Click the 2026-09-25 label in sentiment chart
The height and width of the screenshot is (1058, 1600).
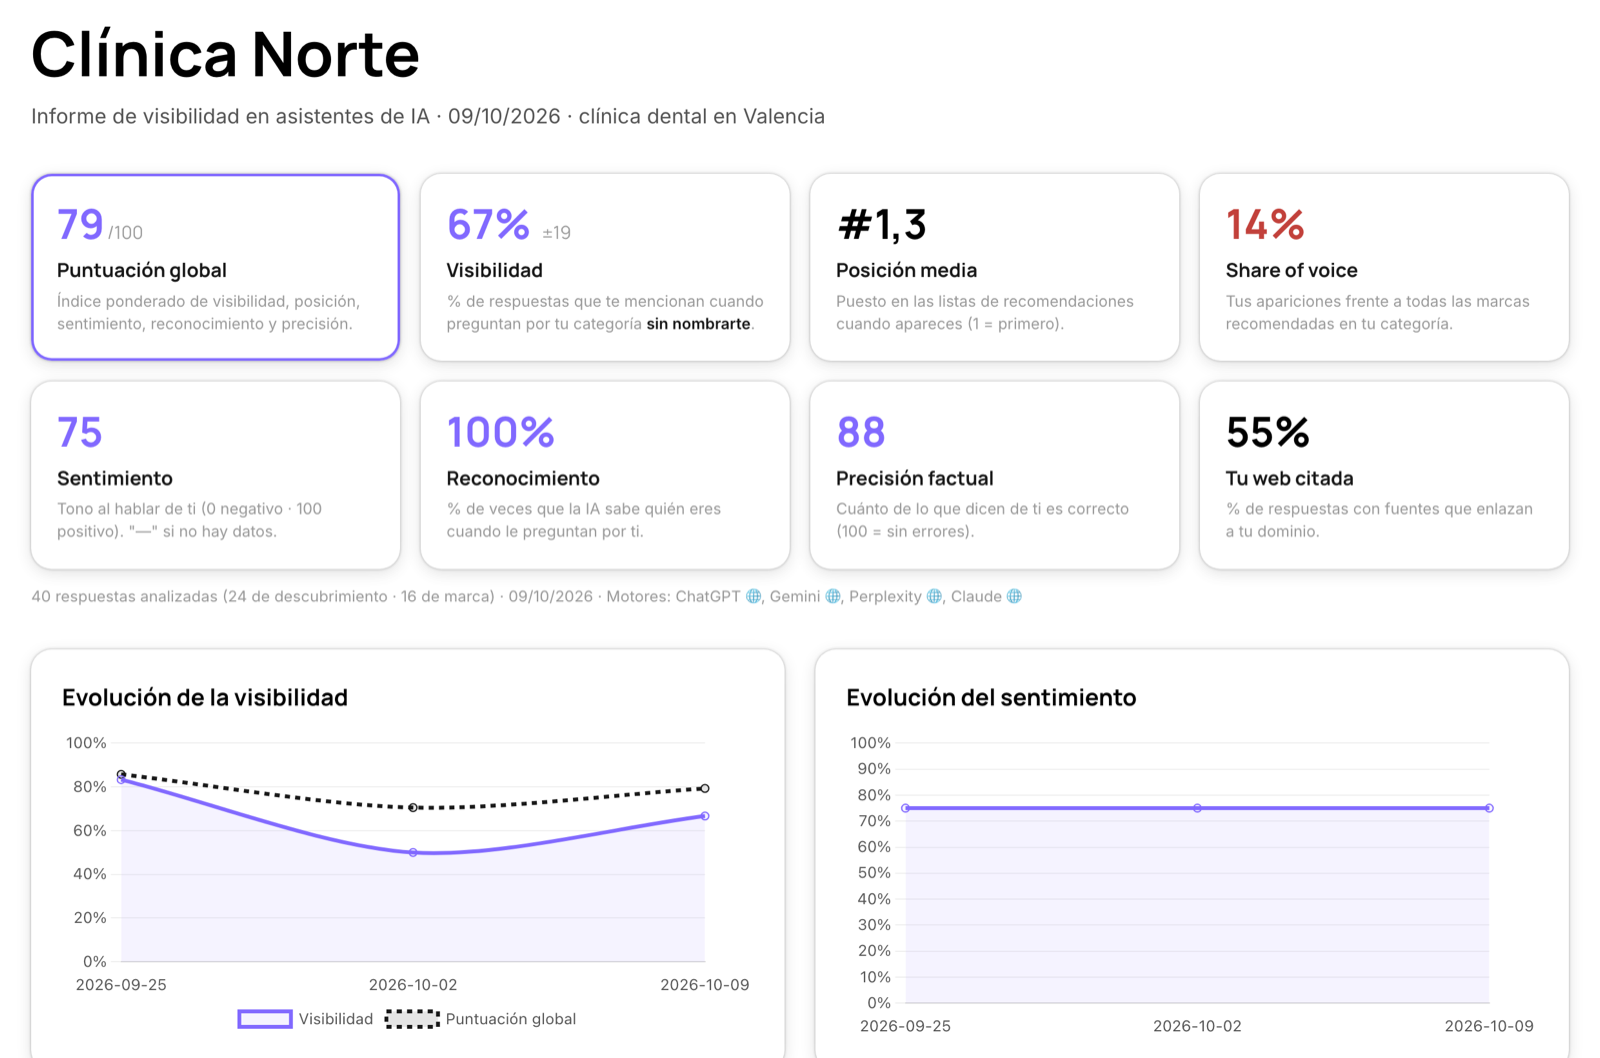(905, 1026)
